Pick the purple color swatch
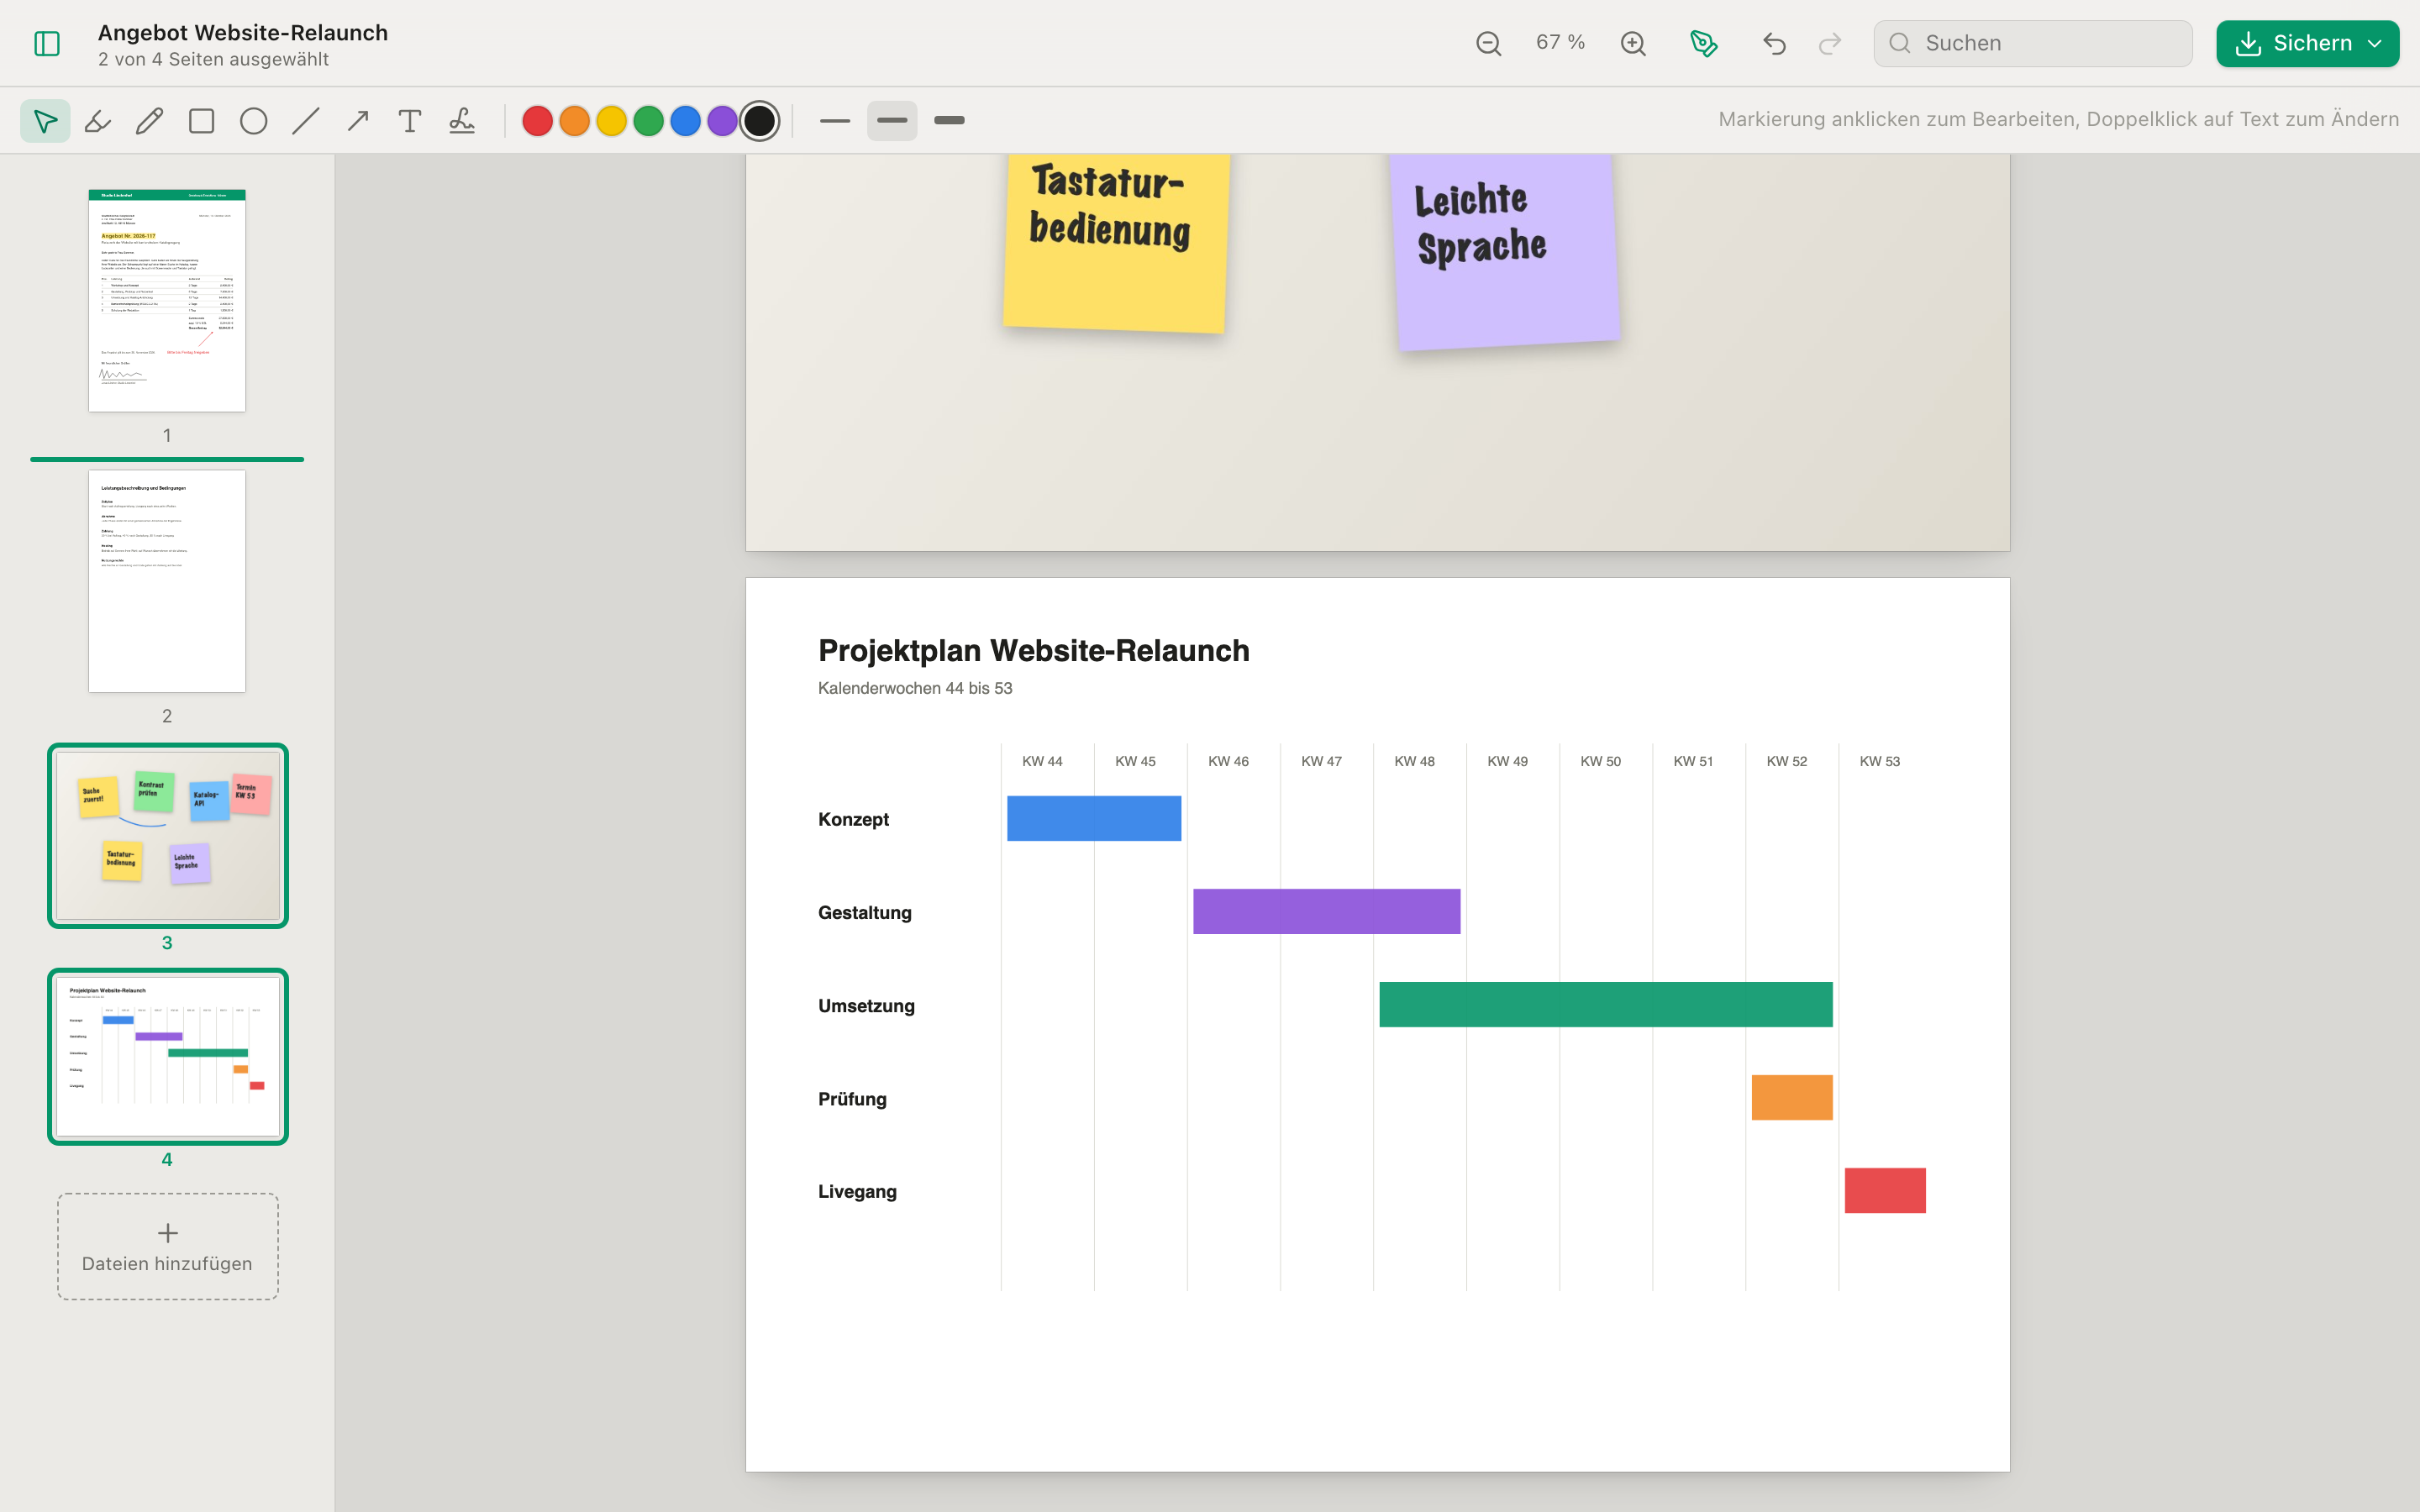Screen dimensions: 2420x1512 (x=722, y=121)
